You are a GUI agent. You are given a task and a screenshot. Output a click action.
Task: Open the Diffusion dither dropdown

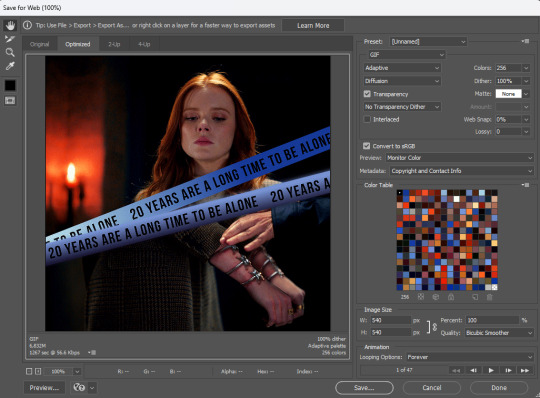(402, 81)
